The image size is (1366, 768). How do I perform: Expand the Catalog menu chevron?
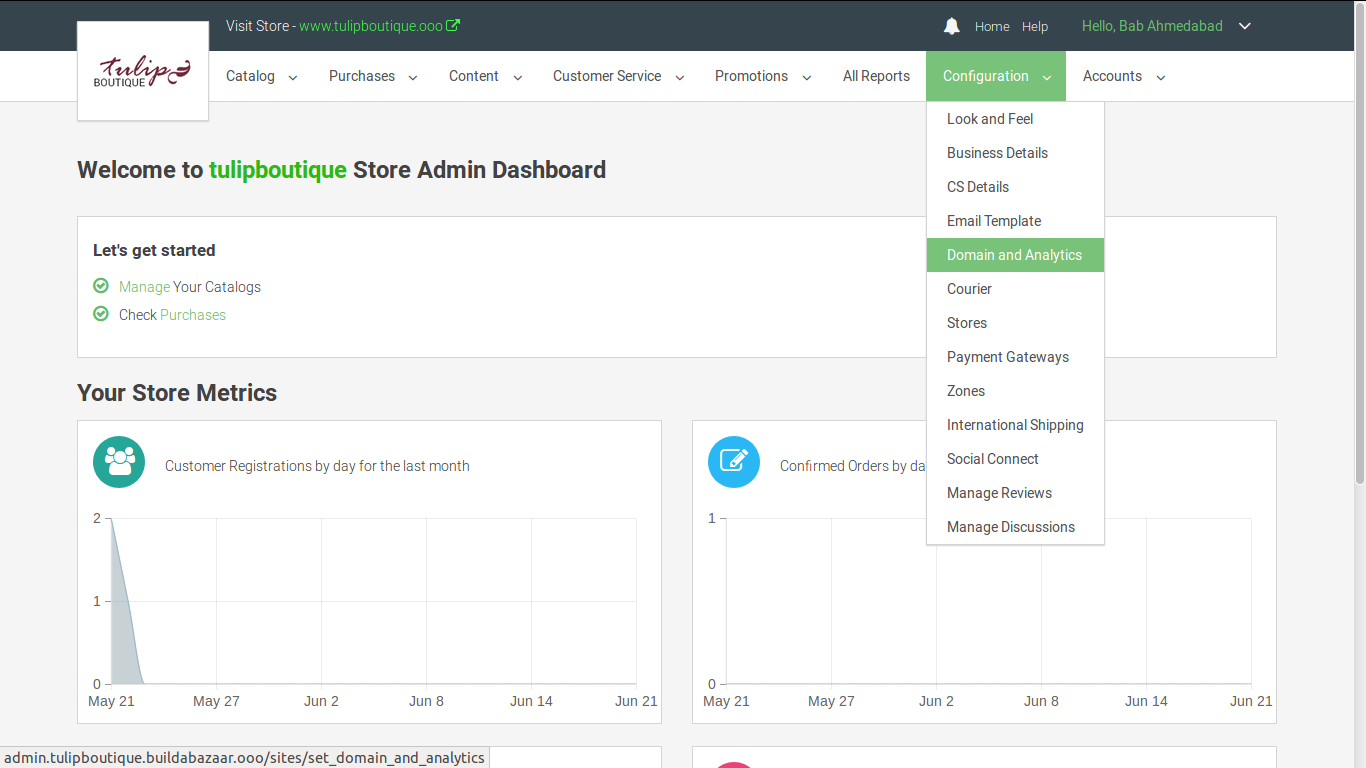(x=293, y=77)
